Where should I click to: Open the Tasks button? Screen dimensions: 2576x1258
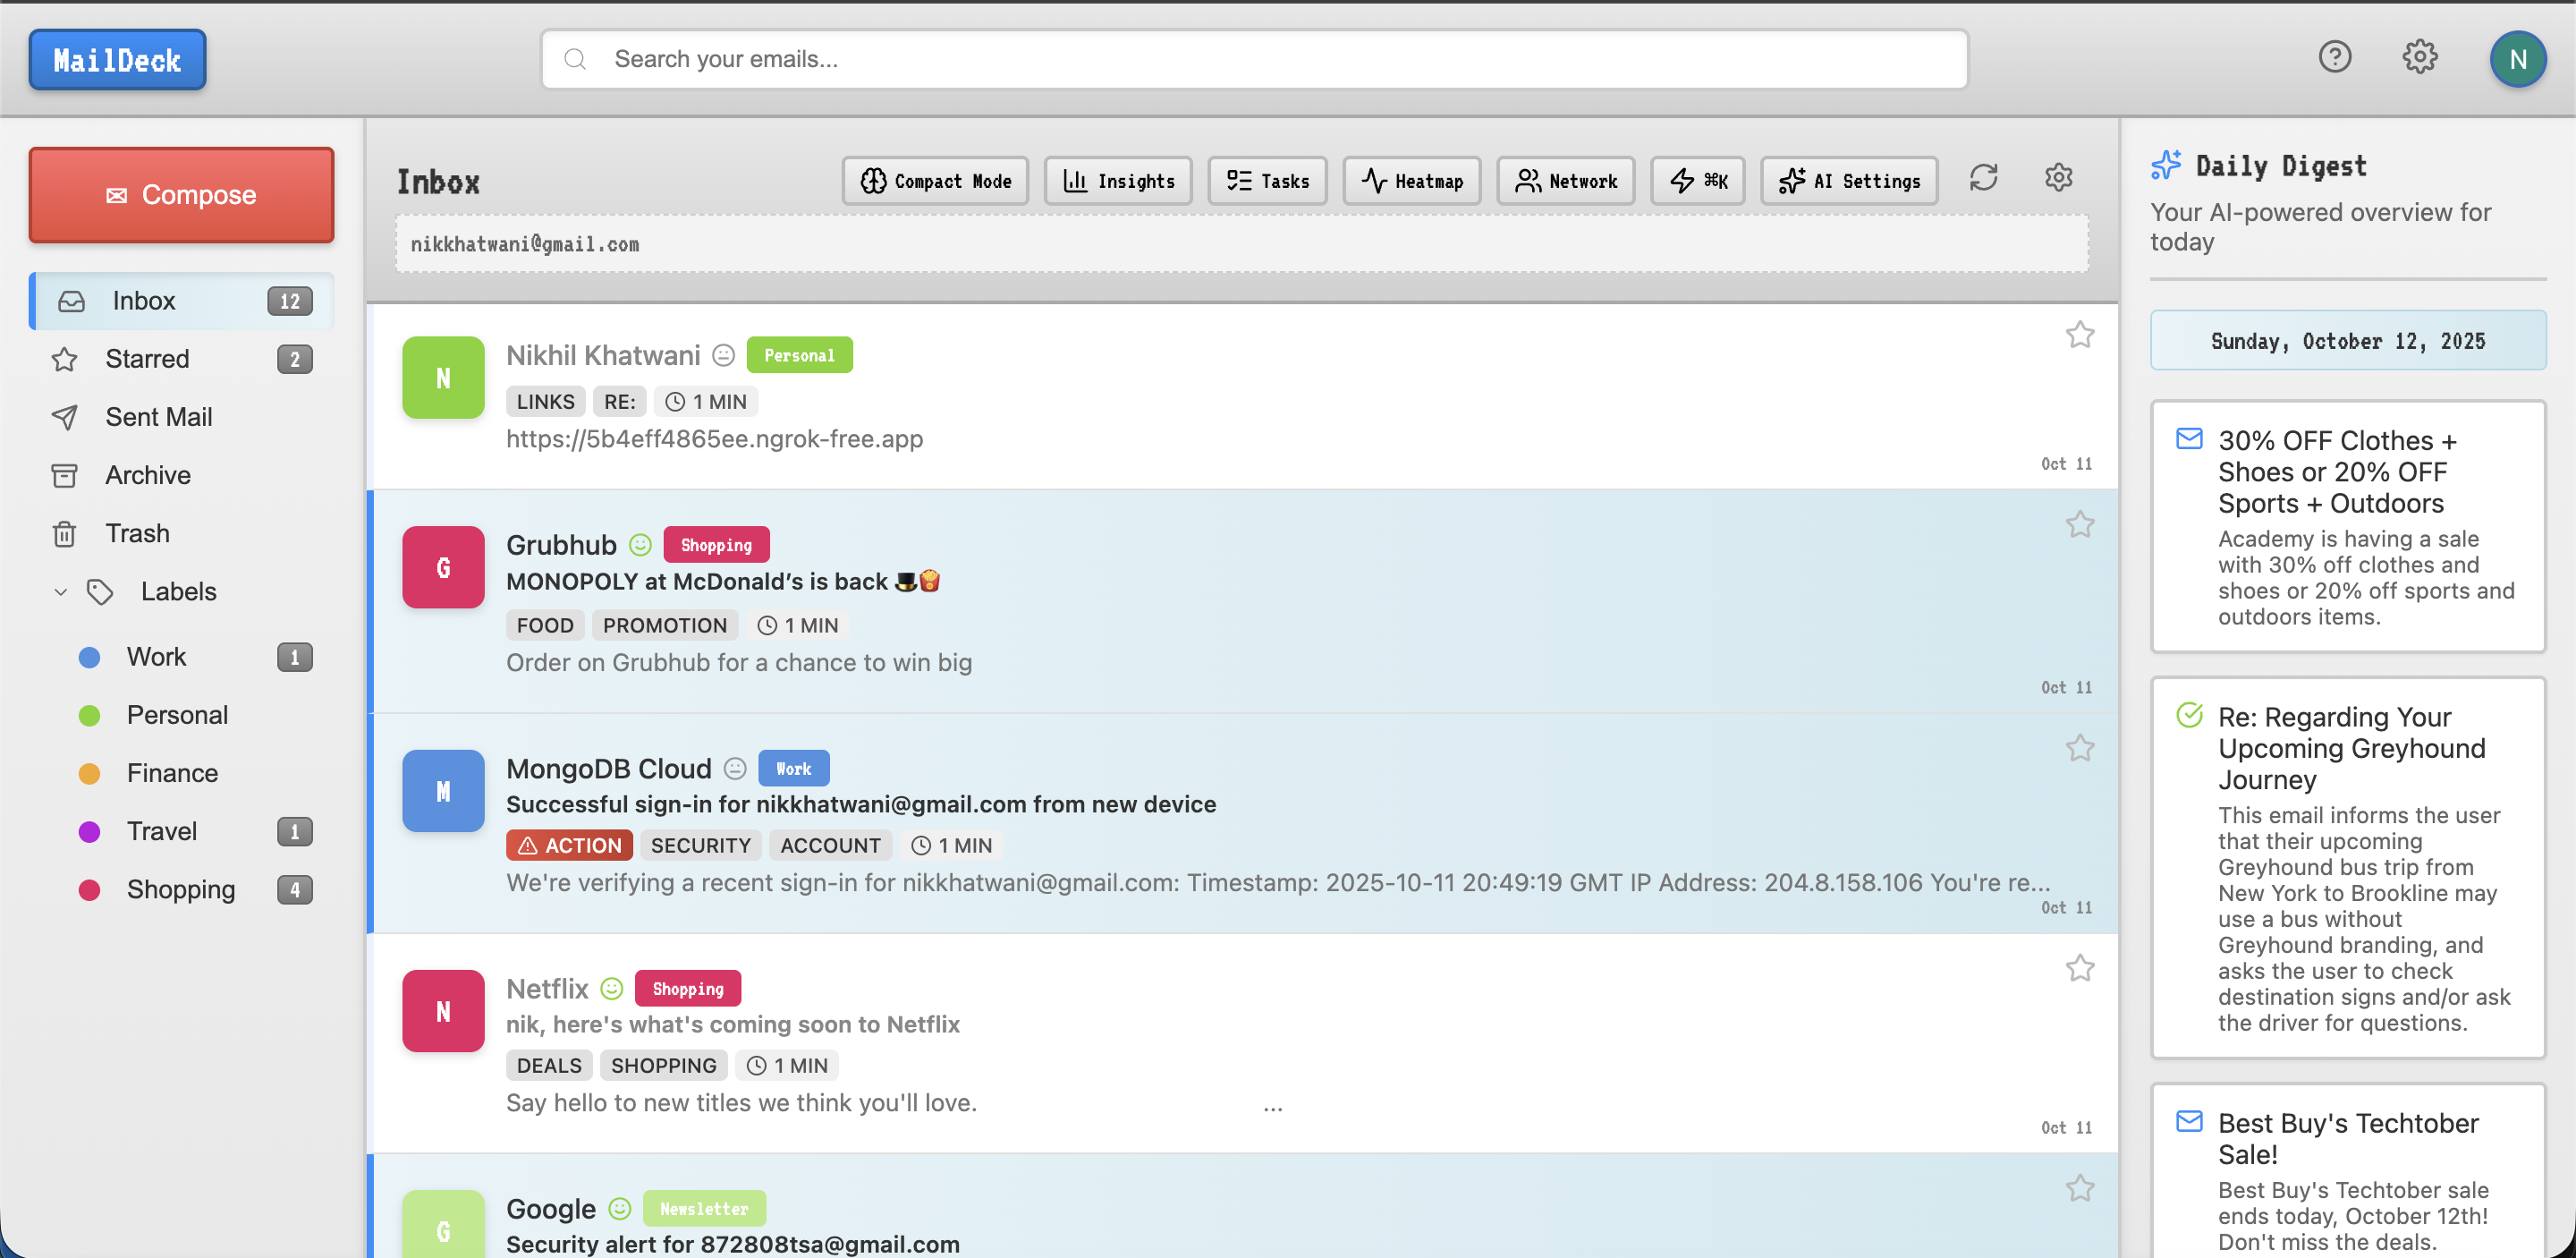[1267, 181]
